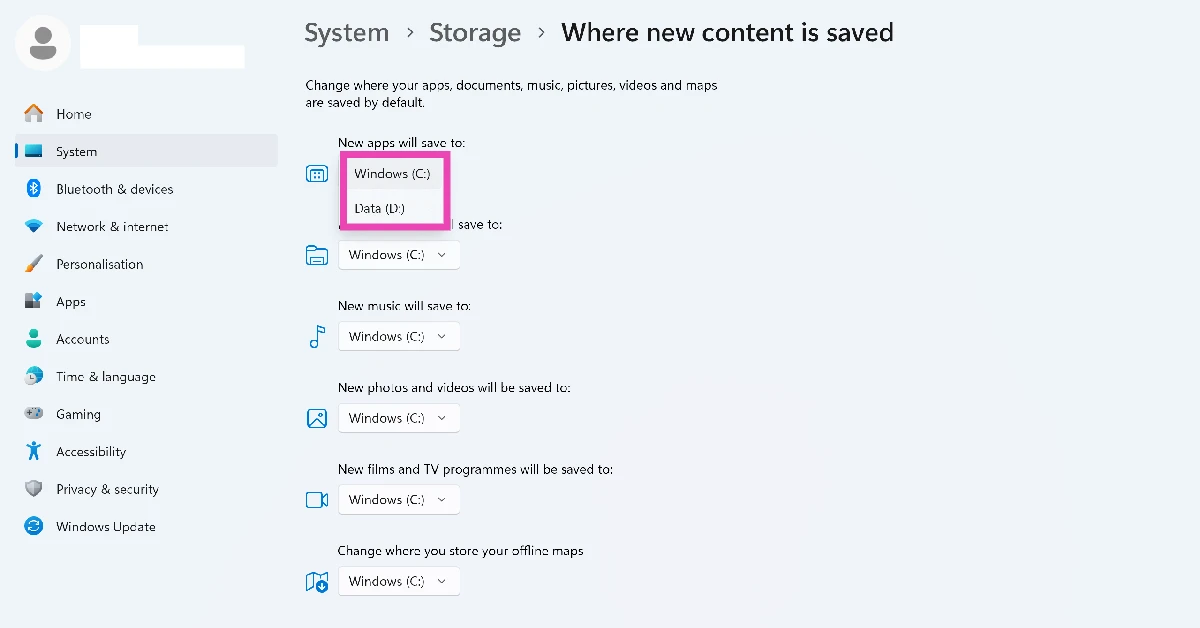Click the Home house icon in sidebar
The height and width of the screenshot is (628, 1200).
[35, 113]
